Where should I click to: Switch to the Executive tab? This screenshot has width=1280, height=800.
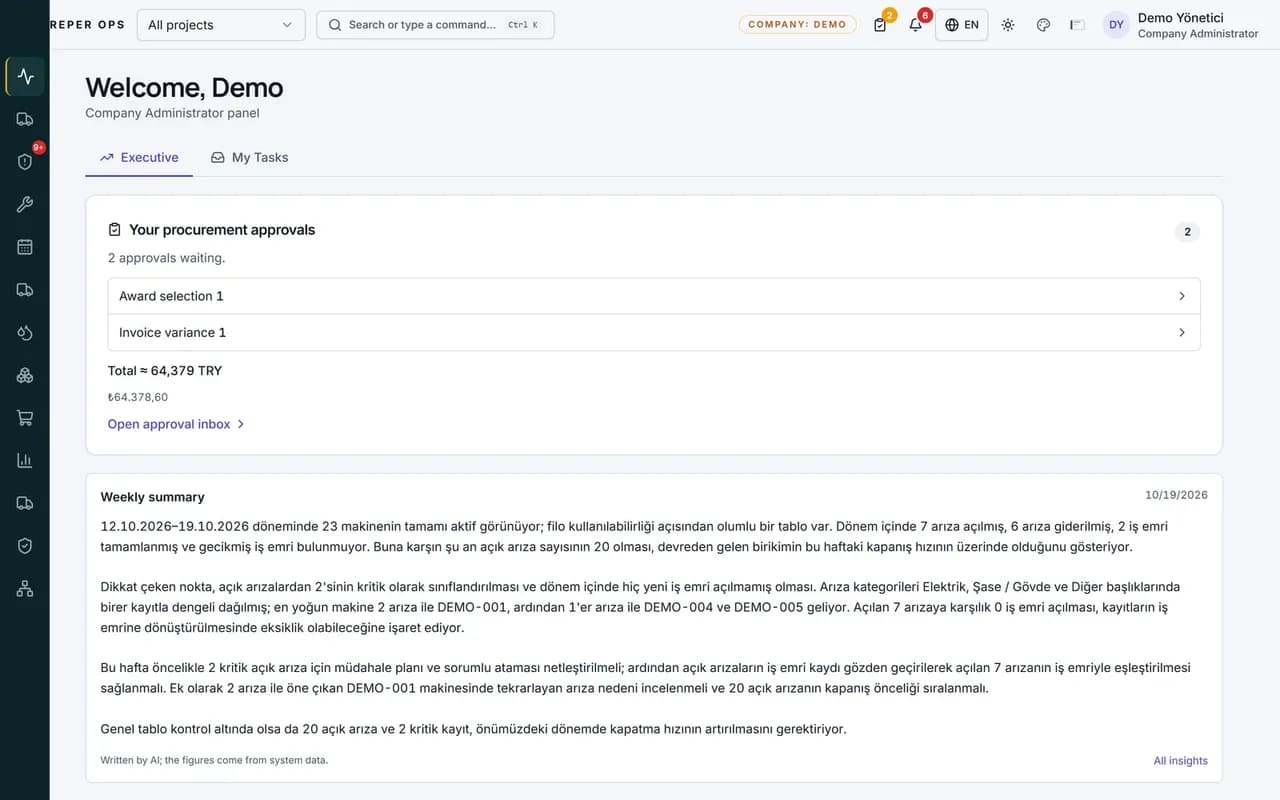139,157
